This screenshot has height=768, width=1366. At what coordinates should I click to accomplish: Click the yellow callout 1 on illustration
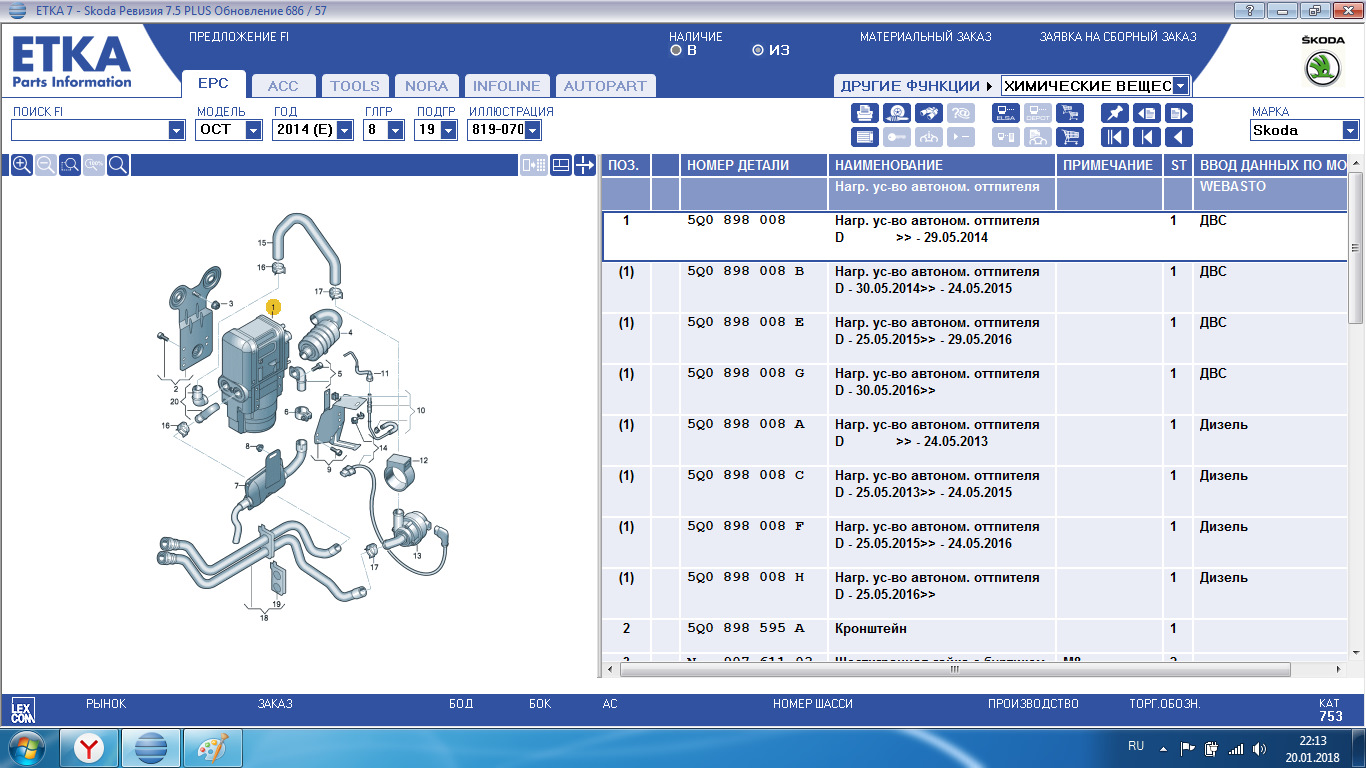click(273, 307)
